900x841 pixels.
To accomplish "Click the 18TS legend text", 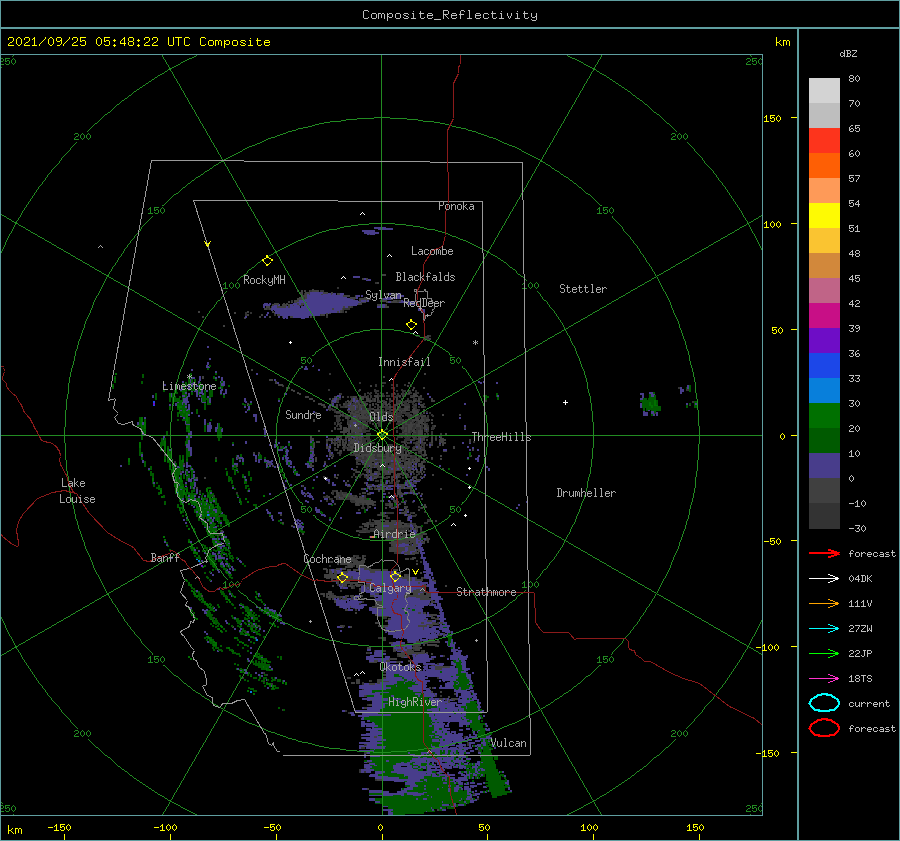I will (860, 679).
